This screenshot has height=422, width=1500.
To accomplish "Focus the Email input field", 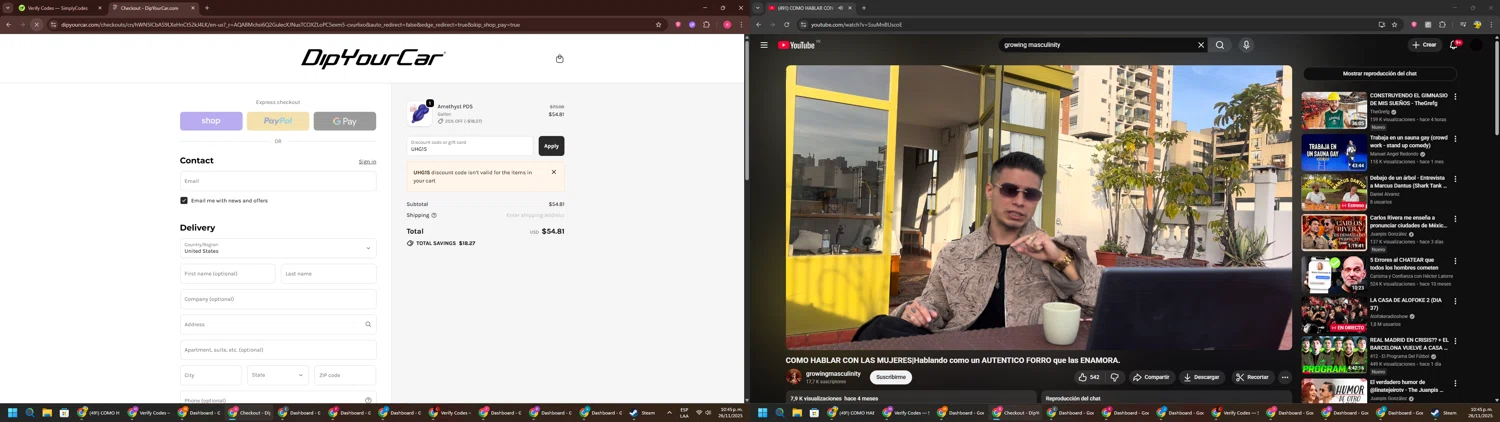I will point(278,181).
